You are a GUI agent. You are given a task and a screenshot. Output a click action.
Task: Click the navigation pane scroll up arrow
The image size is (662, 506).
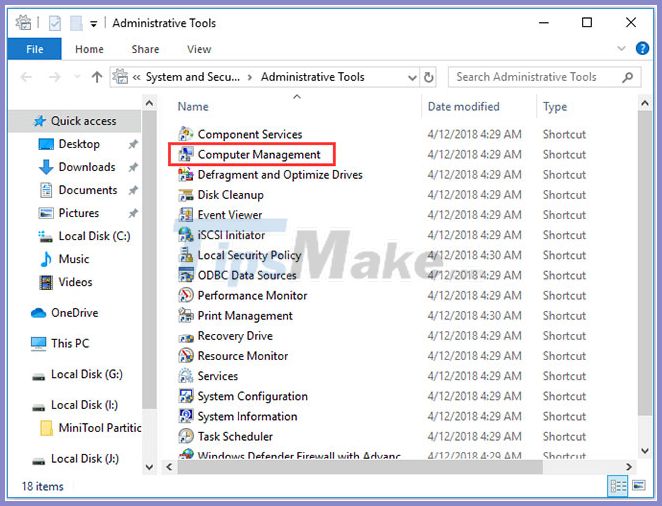[149, 103]
